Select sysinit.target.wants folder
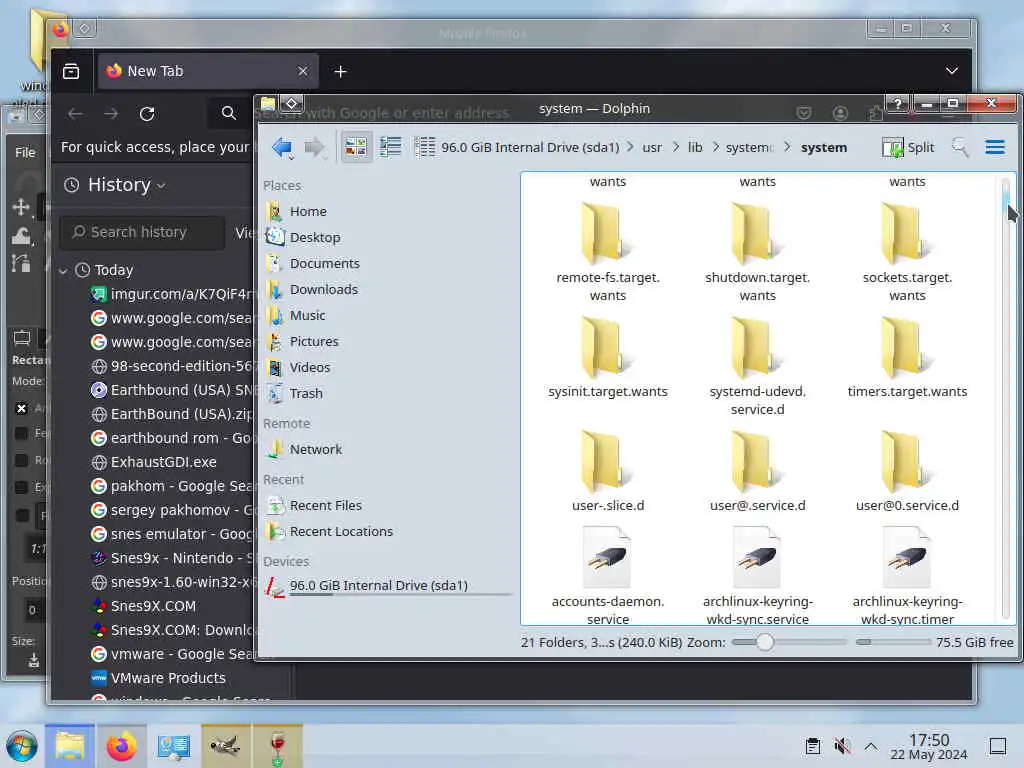Image resolution: width=1024 pixels, height=768 pixels. [x=607, y=357]
